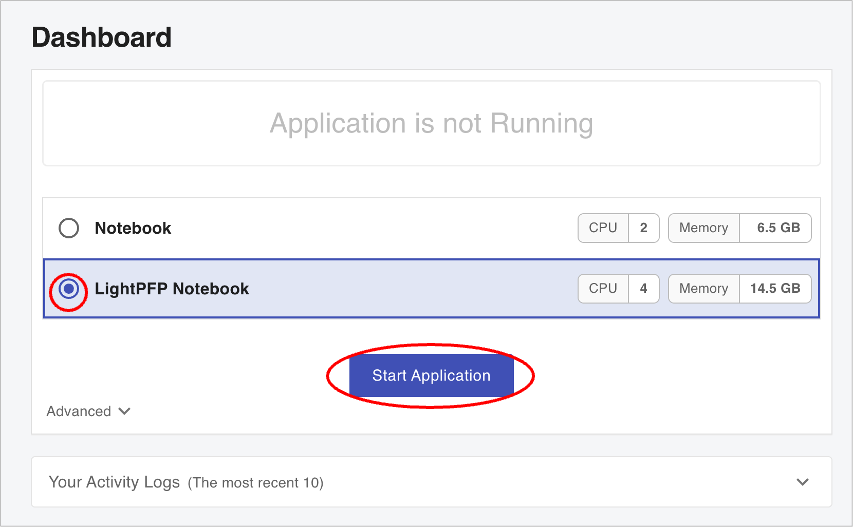Select the Notebook radio button
This screenshot has height=527, width=853.
coord(68,228)
